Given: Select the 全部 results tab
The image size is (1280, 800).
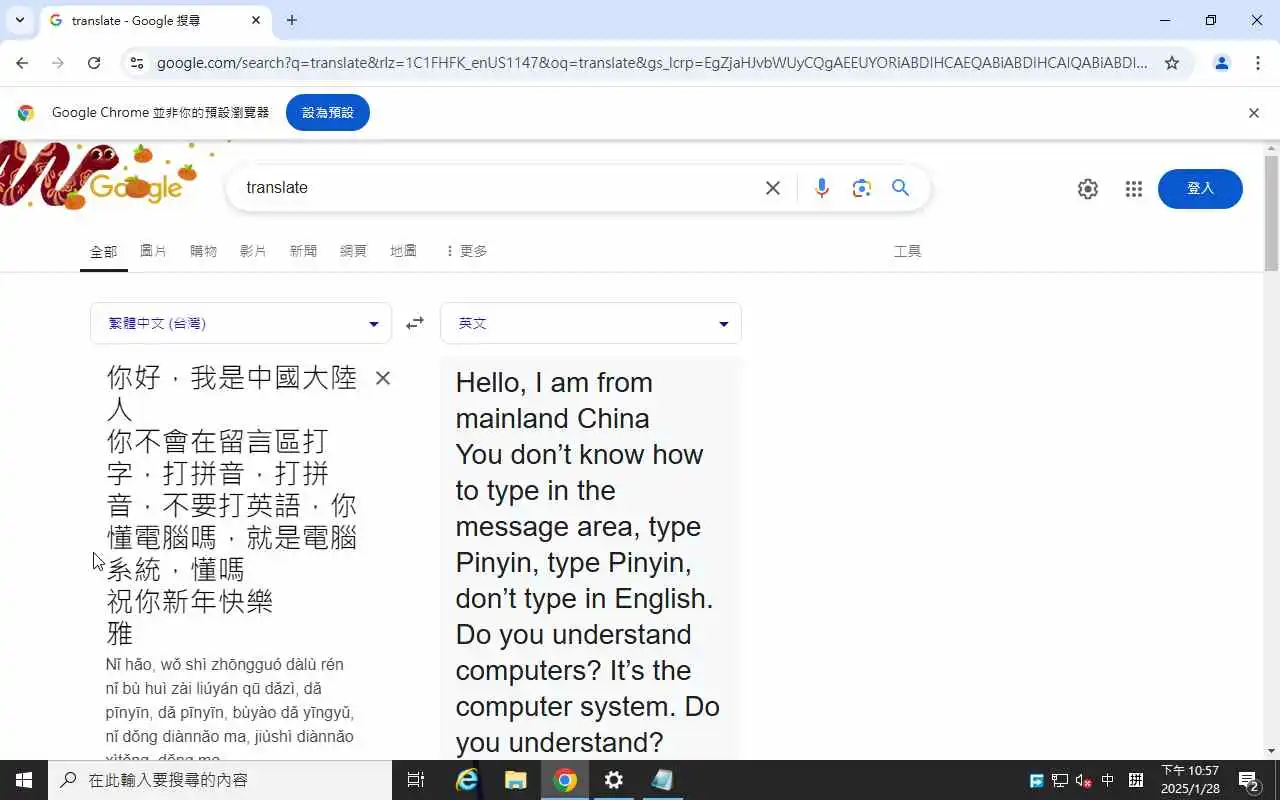Looking at the screenshot, I should click(104, 251).
